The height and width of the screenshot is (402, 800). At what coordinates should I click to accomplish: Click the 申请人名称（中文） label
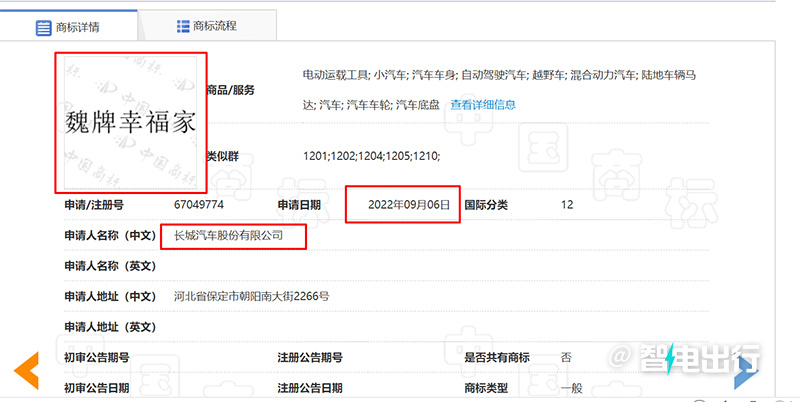110,236
